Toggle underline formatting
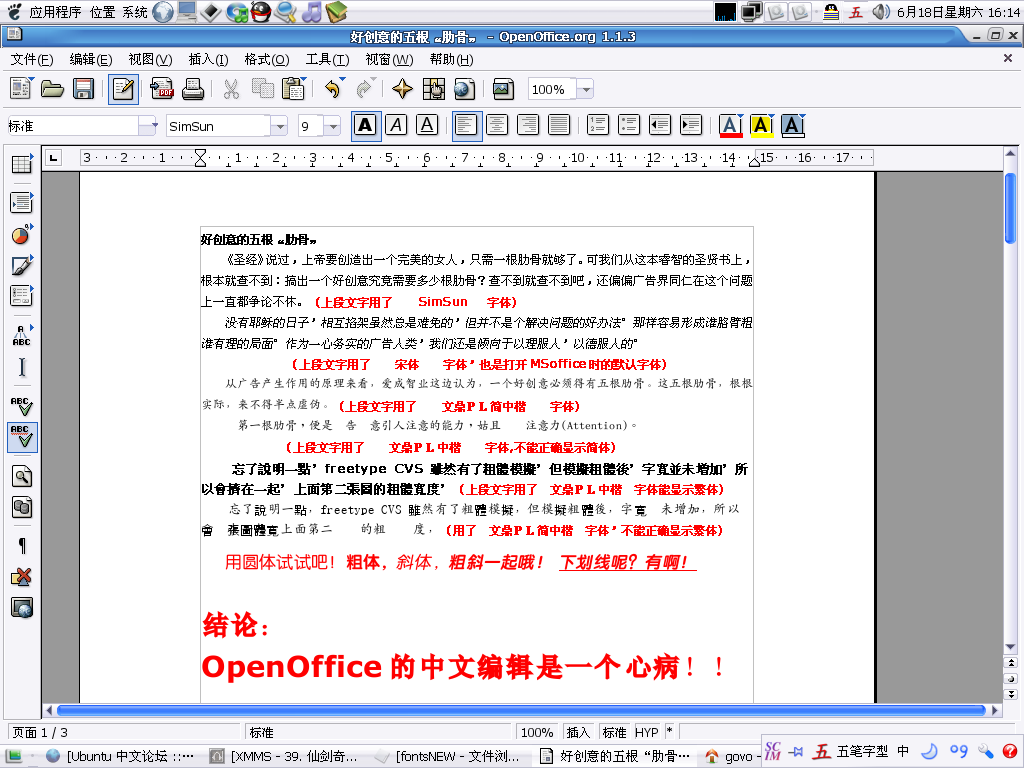 coord(427,125)
